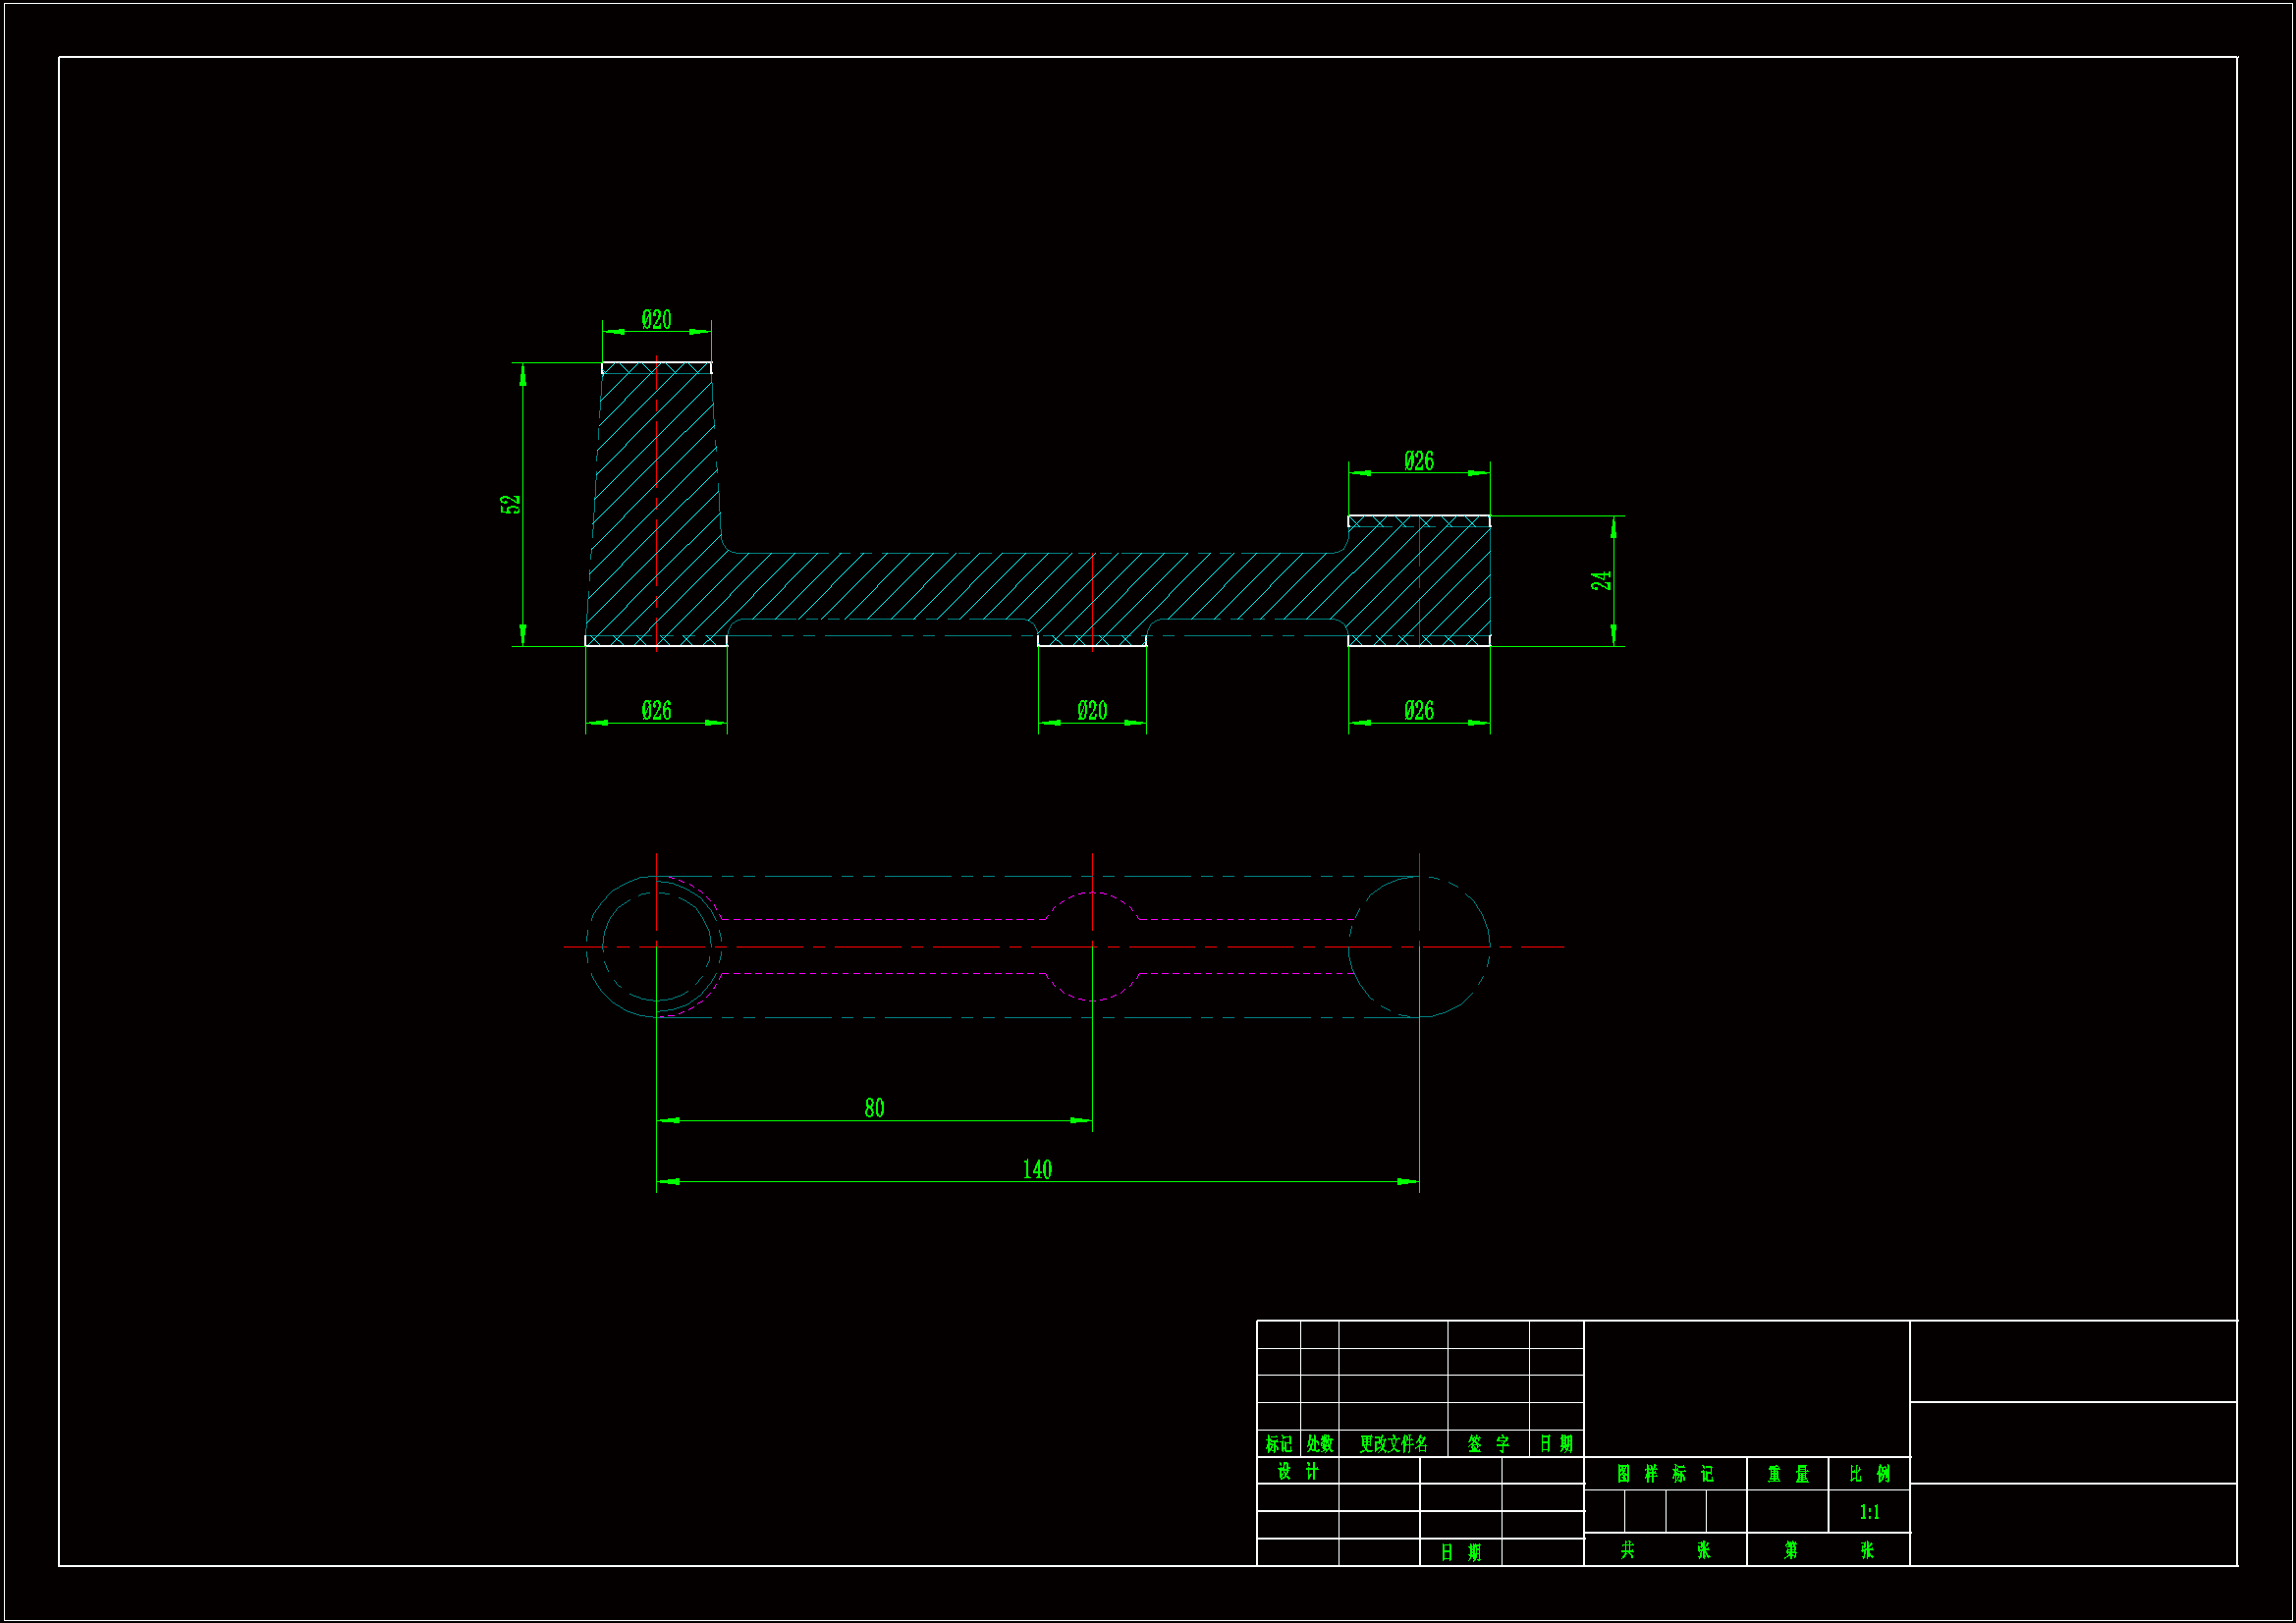2296x1623 pixels.
Task: Select the 24 vertical dimension on the right
Action: (1601, 581)
